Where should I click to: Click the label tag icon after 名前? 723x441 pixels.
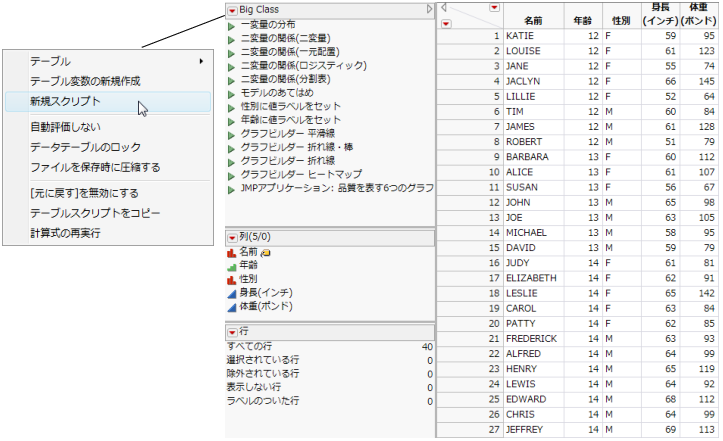coord(267,254)
